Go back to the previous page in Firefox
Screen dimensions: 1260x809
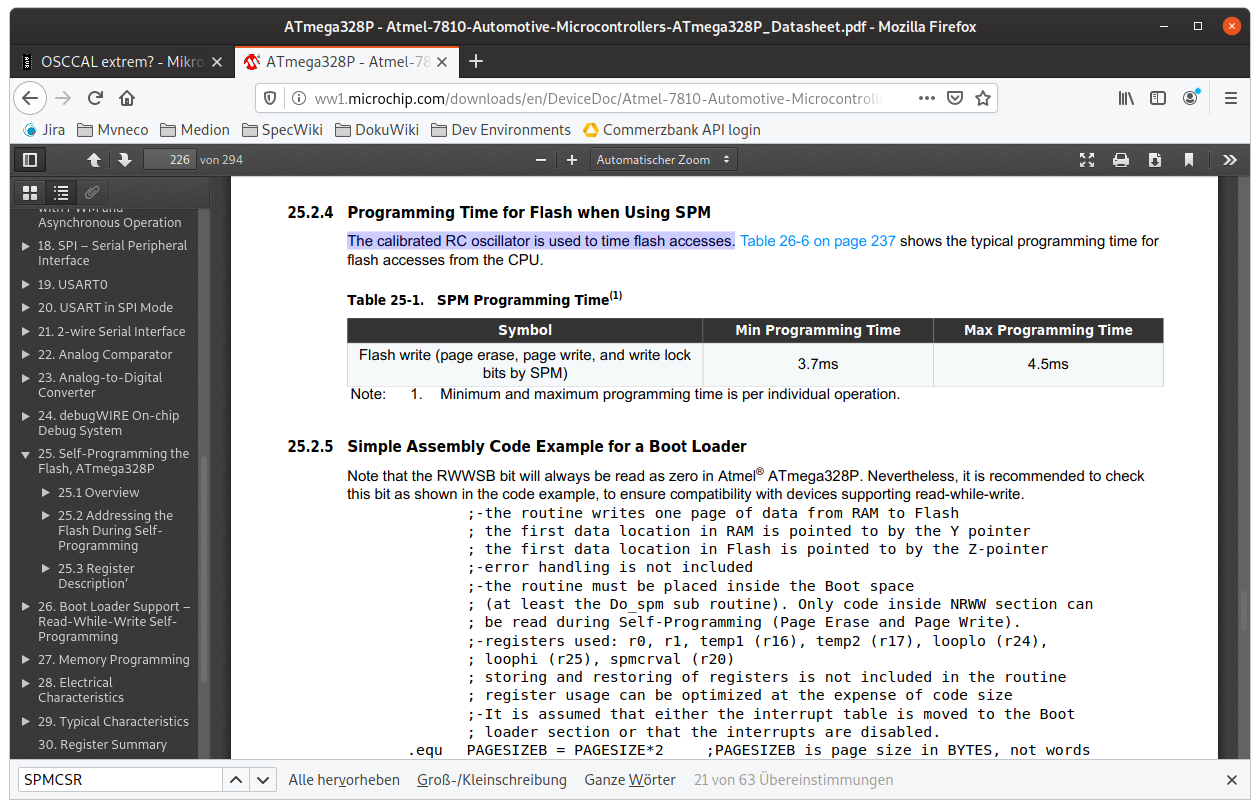[29, 98]
